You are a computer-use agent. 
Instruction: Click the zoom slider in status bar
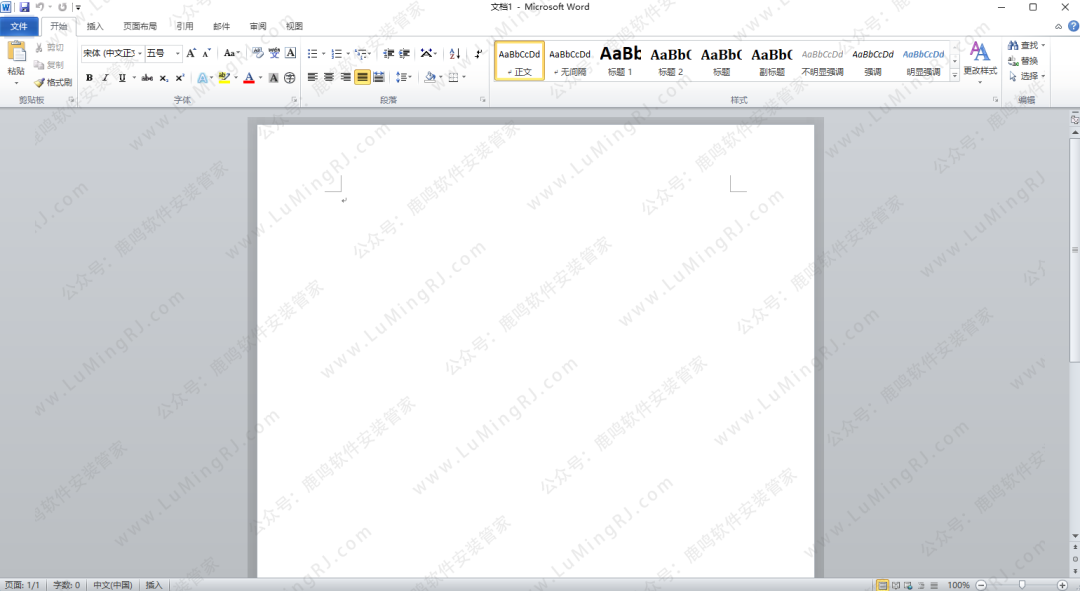click(1021, 584)
